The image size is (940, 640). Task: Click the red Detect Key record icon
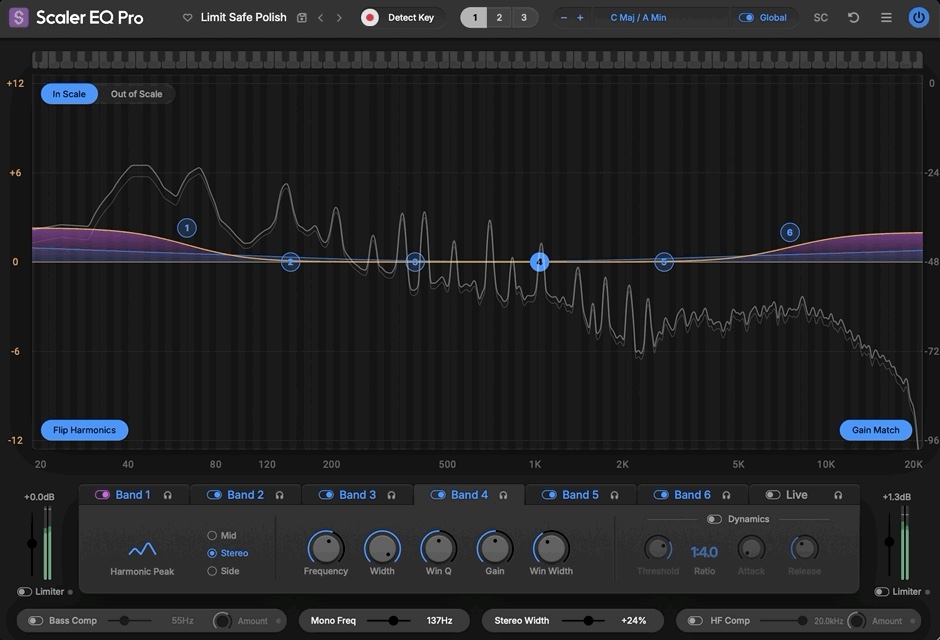tap(370, 17)
